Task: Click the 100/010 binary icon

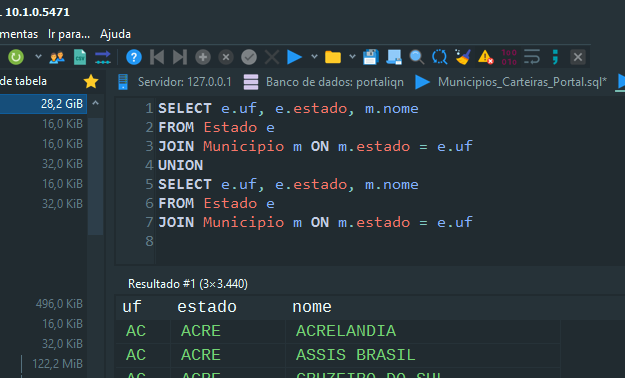Action: (x=509, y=57)
